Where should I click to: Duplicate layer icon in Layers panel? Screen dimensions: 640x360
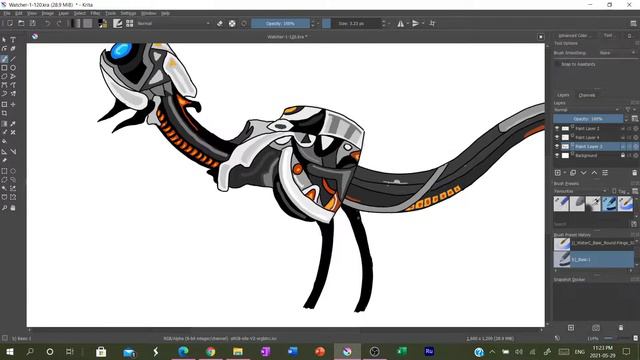click(573, 173)
